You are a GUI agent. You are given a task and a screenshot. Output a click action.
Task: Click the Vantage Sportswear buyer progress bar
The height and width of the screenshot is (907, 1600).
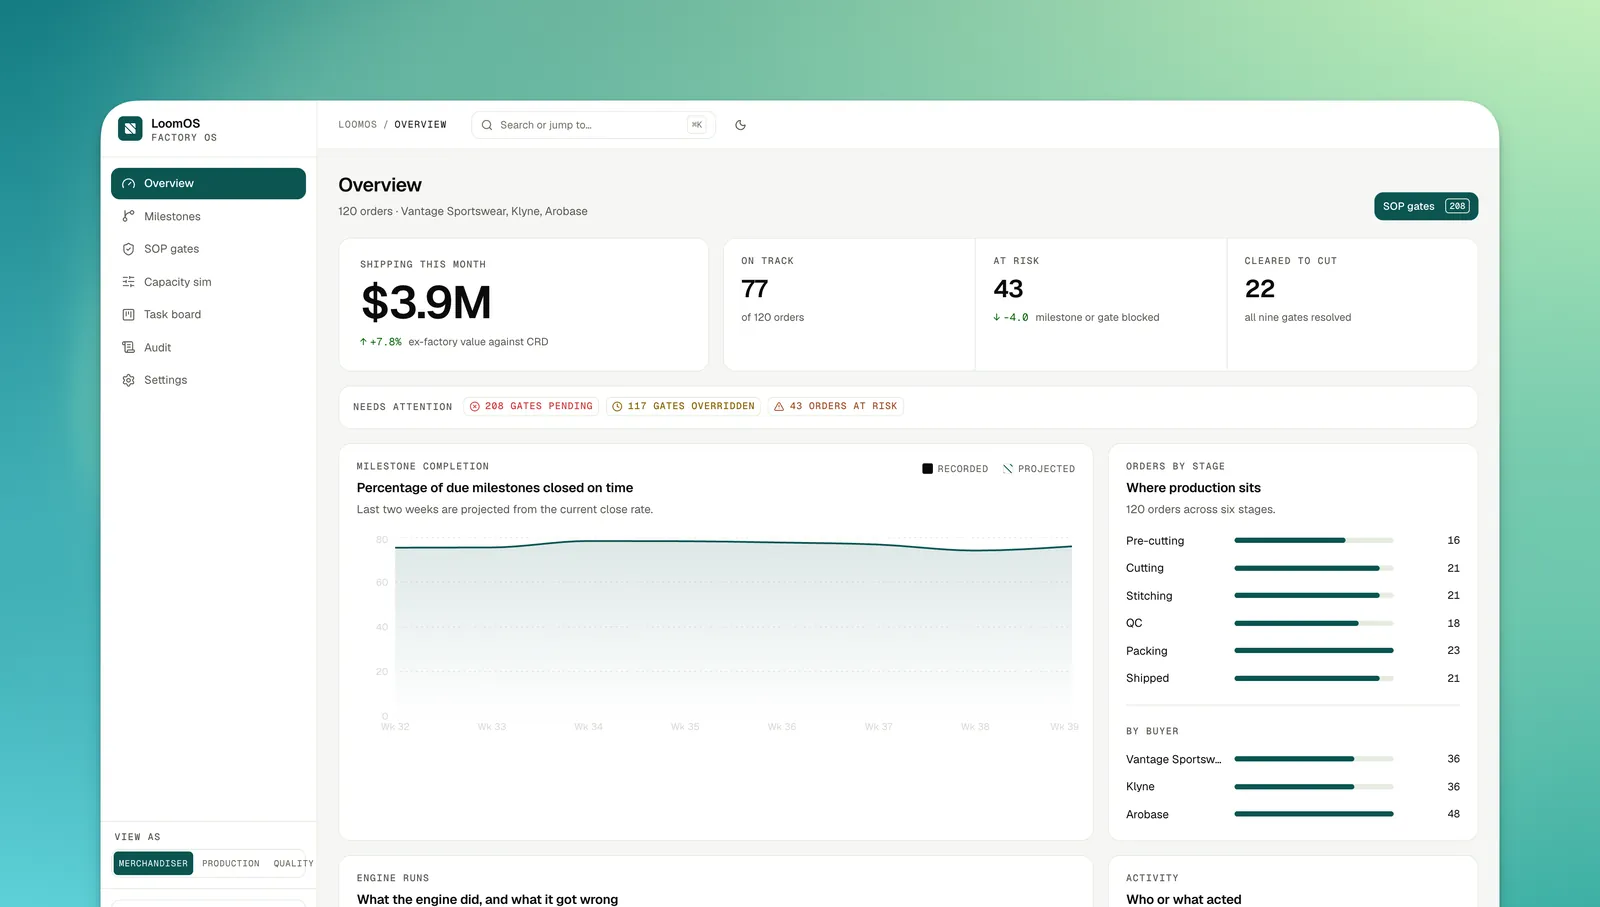pos(1314,759)
